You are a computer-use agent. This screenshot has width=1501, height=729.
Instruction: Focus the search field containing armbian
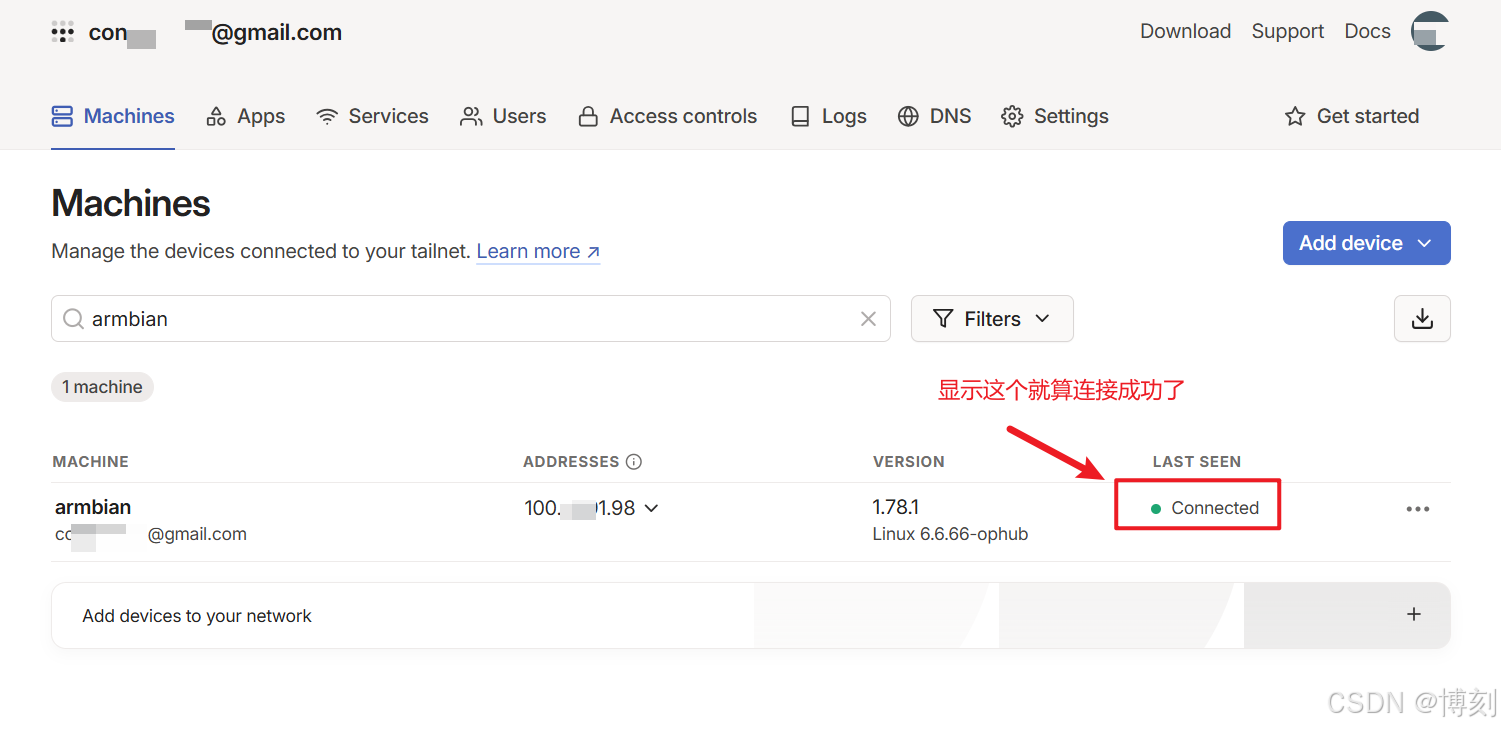(x=470, y=319)
